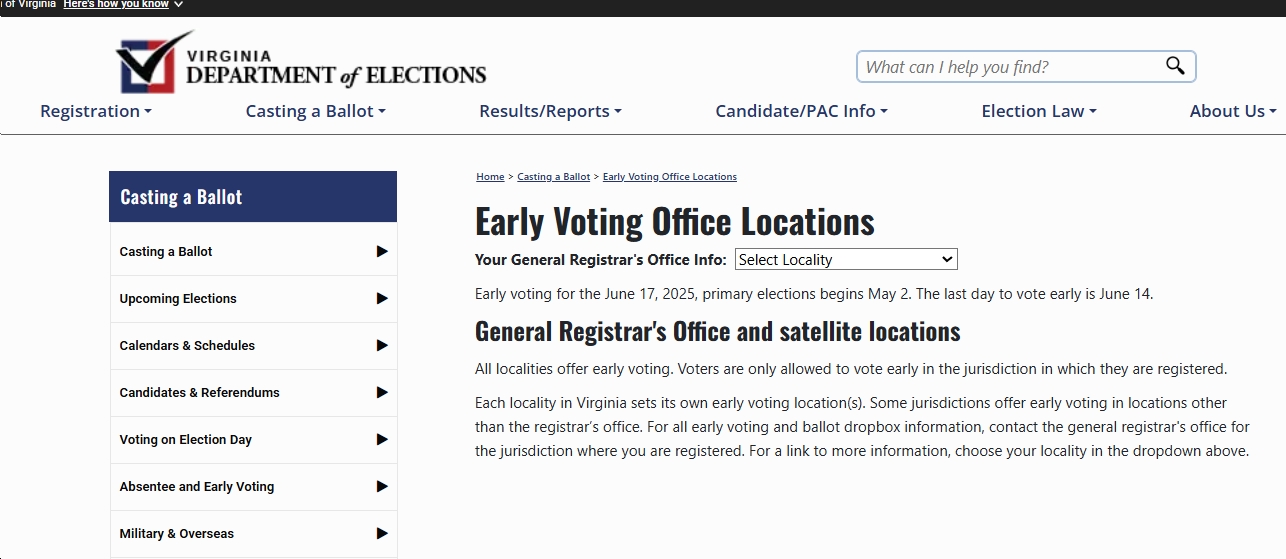The image size is (1286, 559).
Task: Open the Results/Reports menu
Action: point(551,111)
